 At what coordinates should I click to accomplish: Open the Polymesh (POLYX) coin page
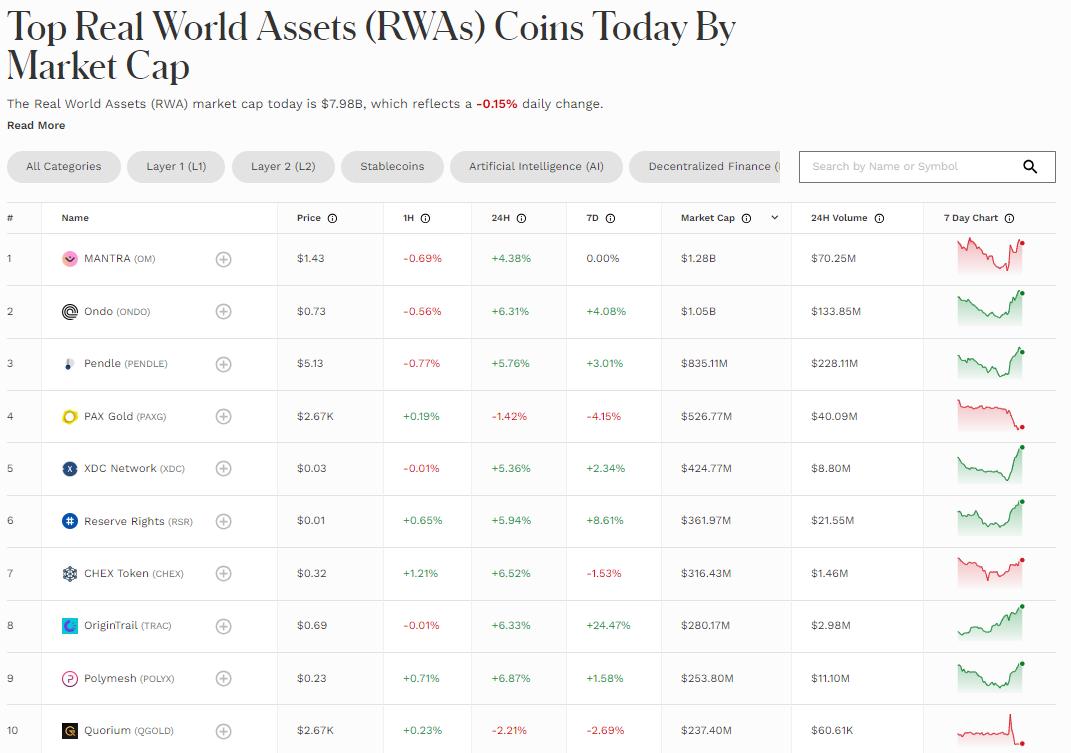point(129,679)
